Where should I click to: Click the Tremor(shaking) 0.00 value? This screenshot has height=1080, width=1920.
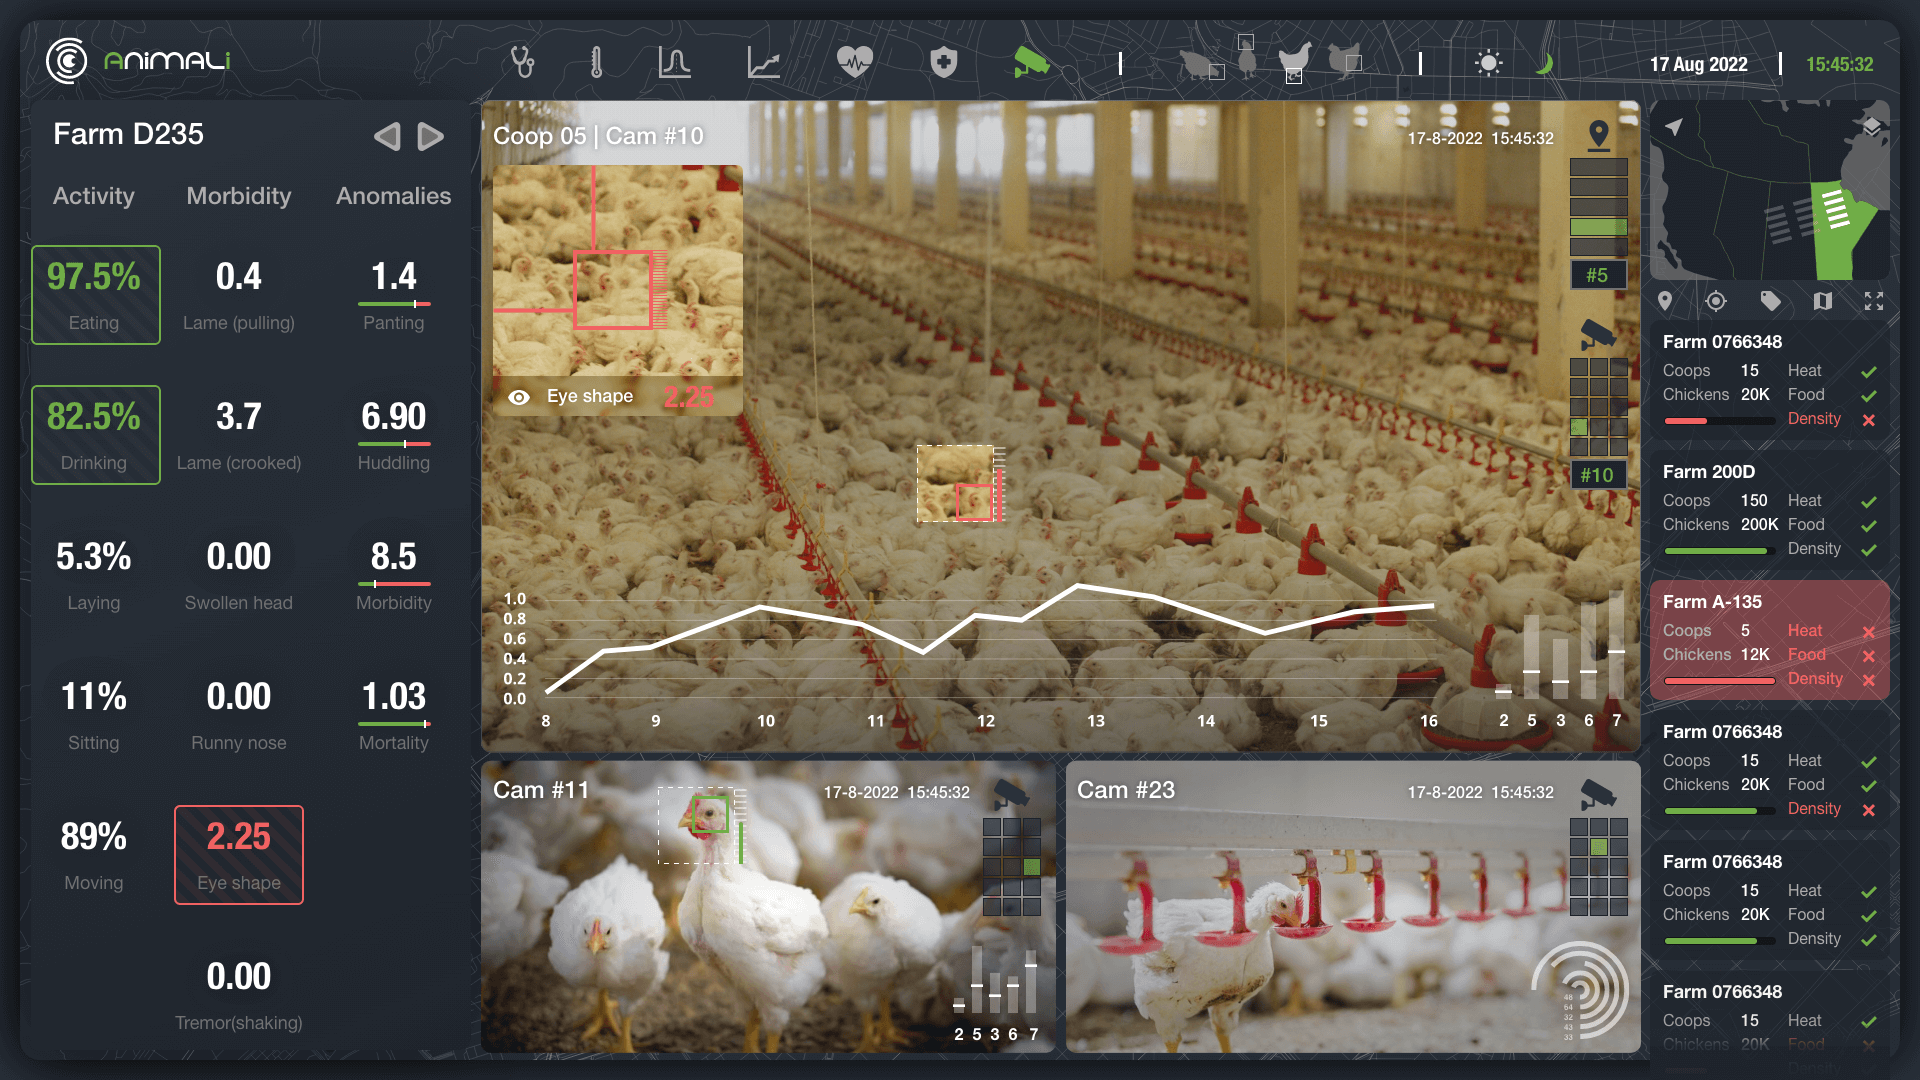(239, 976)
